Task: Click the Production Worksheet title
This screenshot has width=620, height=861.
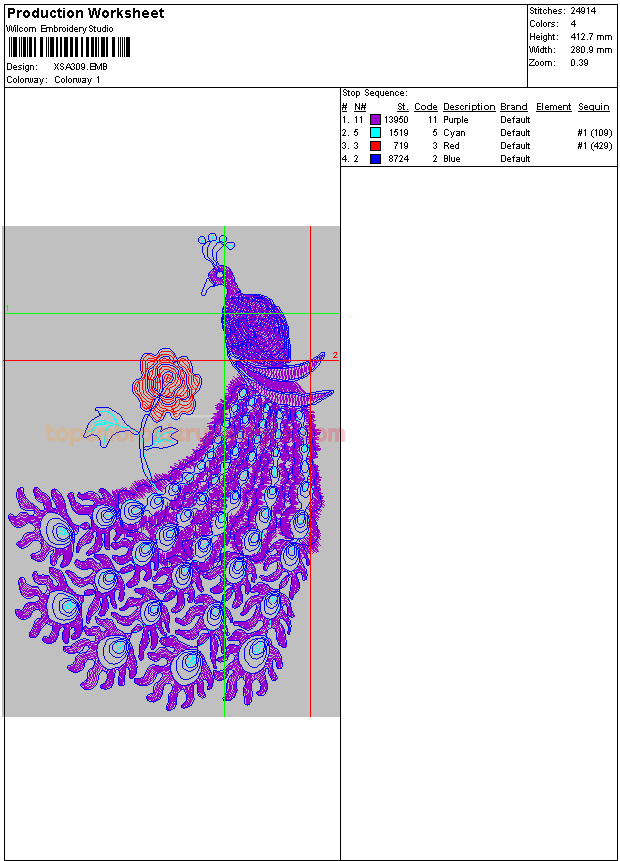Action: click(x=86, y=13)
